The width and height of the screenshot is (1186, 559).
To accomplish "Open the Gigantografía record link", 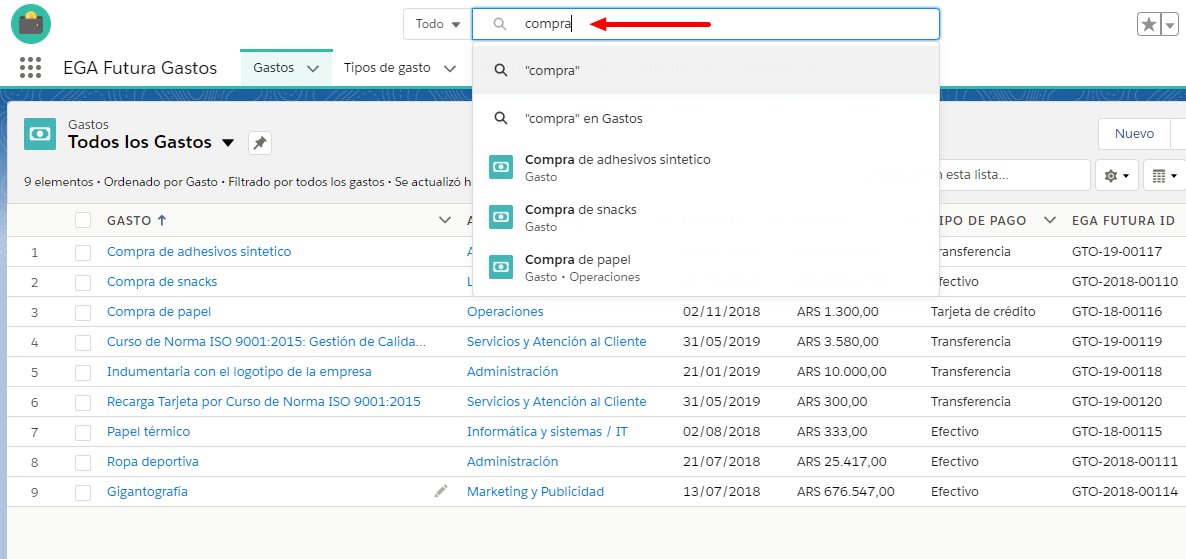I will 147,492.
